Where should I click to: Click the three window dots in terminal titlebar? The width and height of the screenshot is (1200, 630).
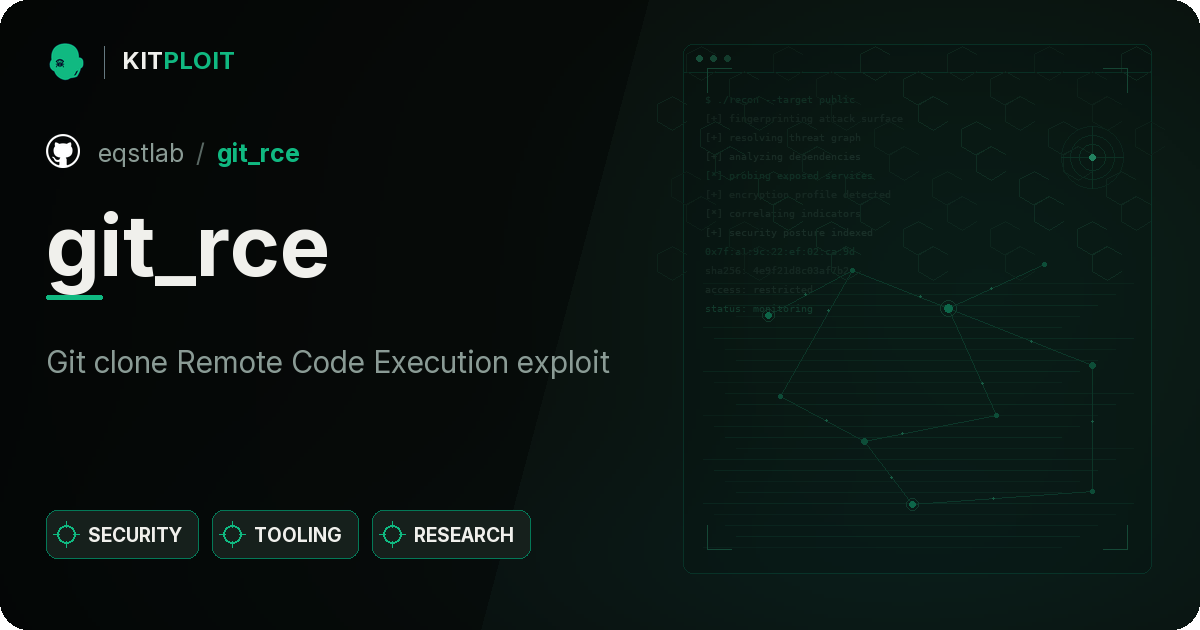(713, 59)
